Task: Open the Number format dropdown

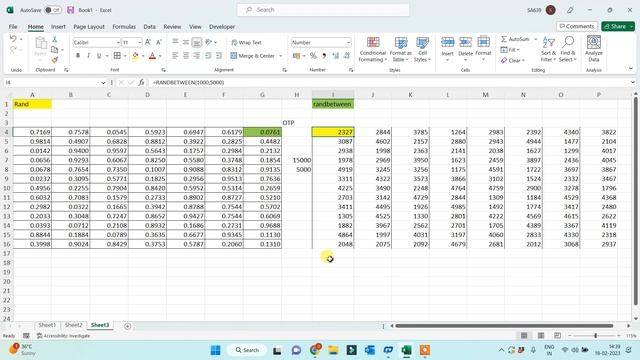Action: [x=348, y=42]
